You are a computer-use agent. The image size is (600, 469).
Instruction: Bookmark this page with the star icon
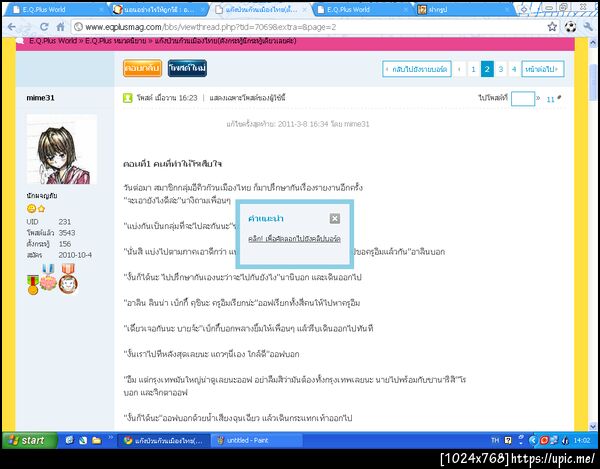coord(552,27)
